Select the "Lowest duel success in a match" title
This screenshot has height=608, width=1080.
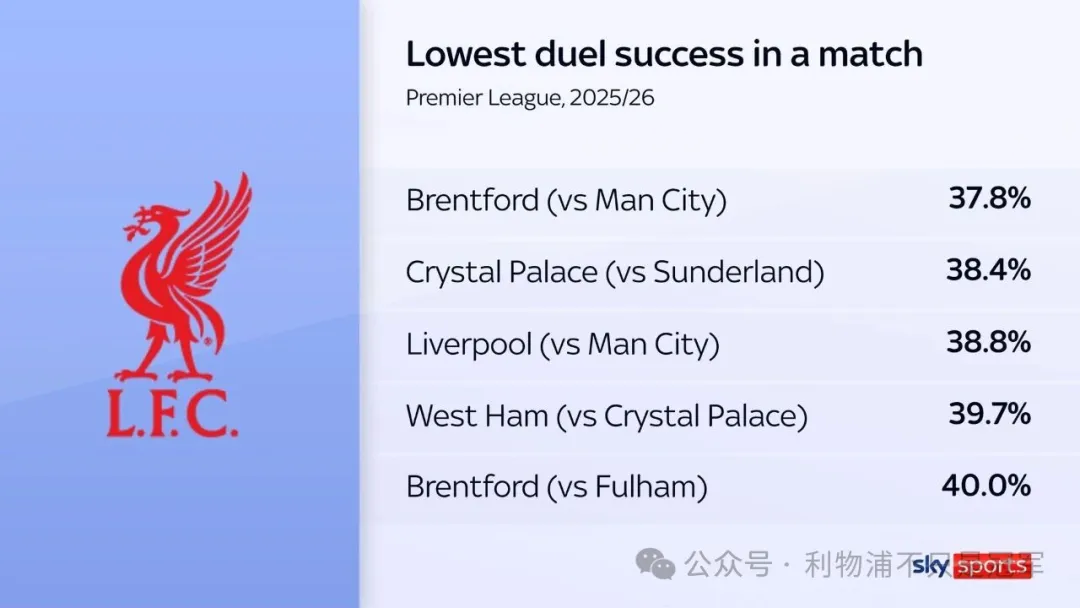click(663, 54)
